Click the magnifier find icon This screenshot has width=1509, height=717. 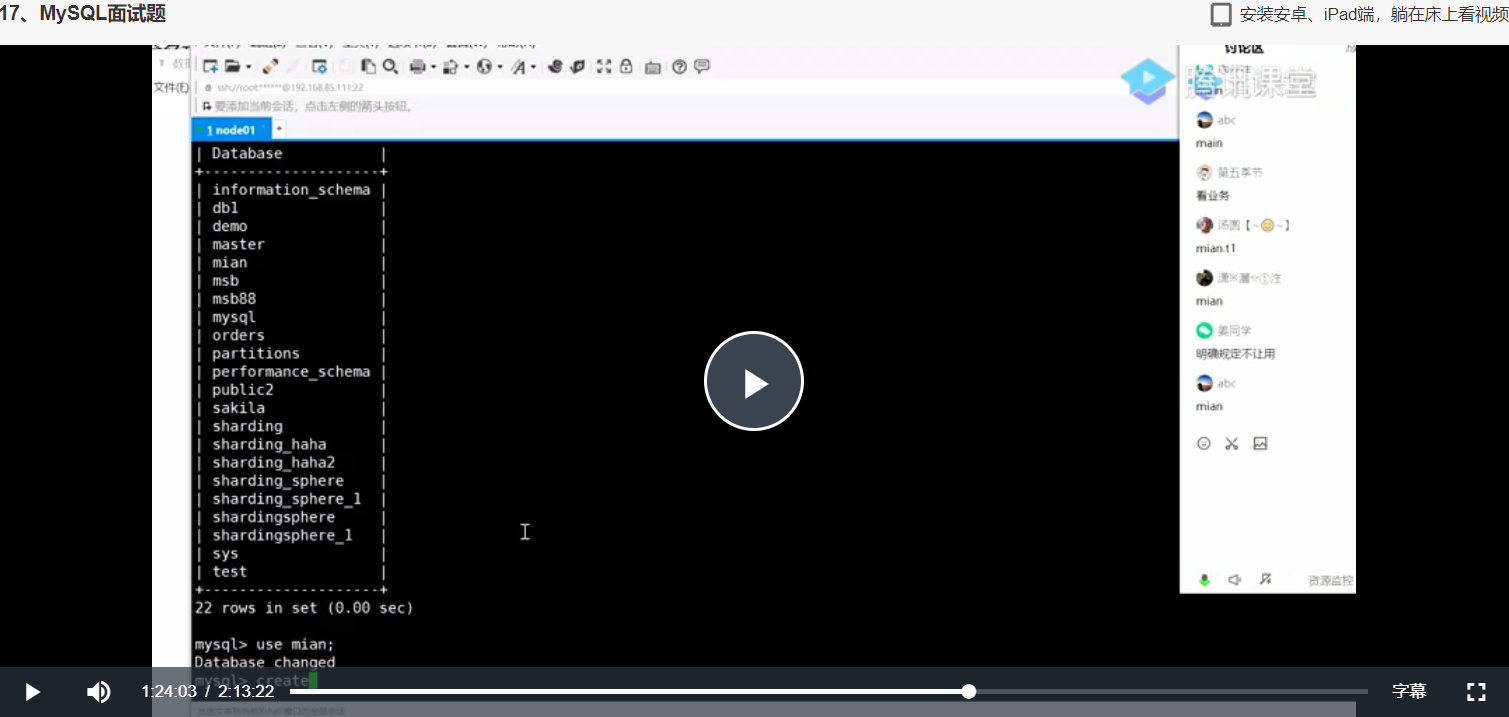[390, 66]
